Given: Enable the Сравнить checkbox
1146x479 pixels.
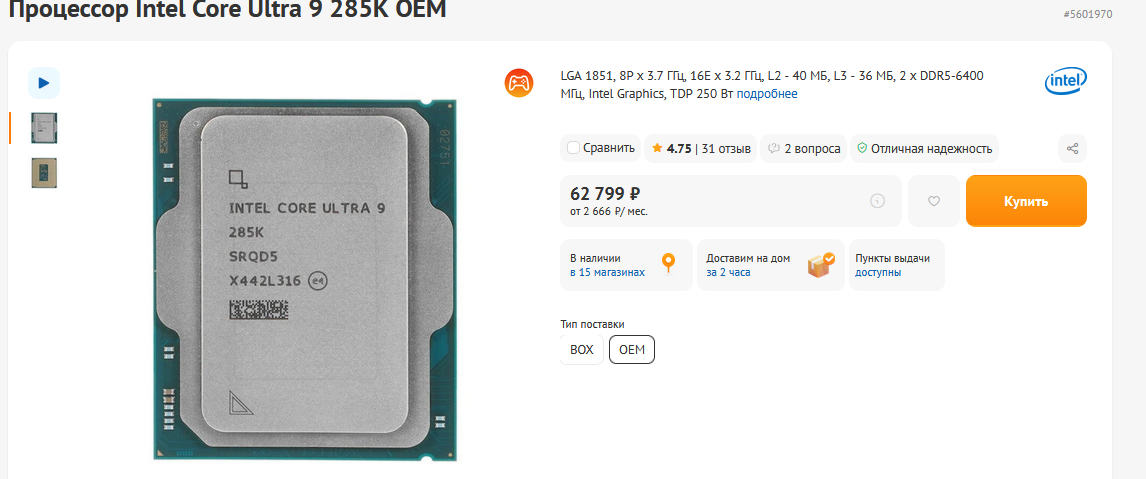Looking at the screenshot, I should [x=574, y=148].
